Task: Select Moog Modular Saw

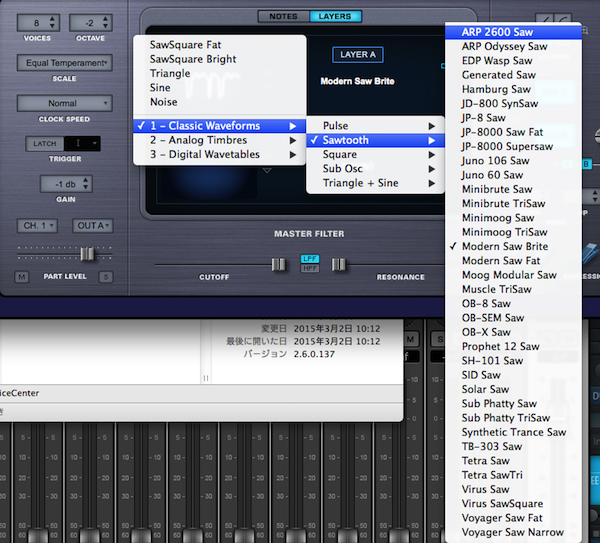Action: (x=514, y=275)
